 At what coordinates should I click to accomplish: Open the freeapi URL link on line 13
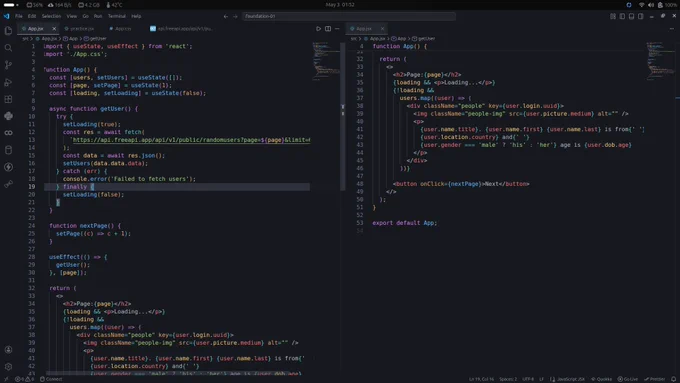(x=191, y=140)
